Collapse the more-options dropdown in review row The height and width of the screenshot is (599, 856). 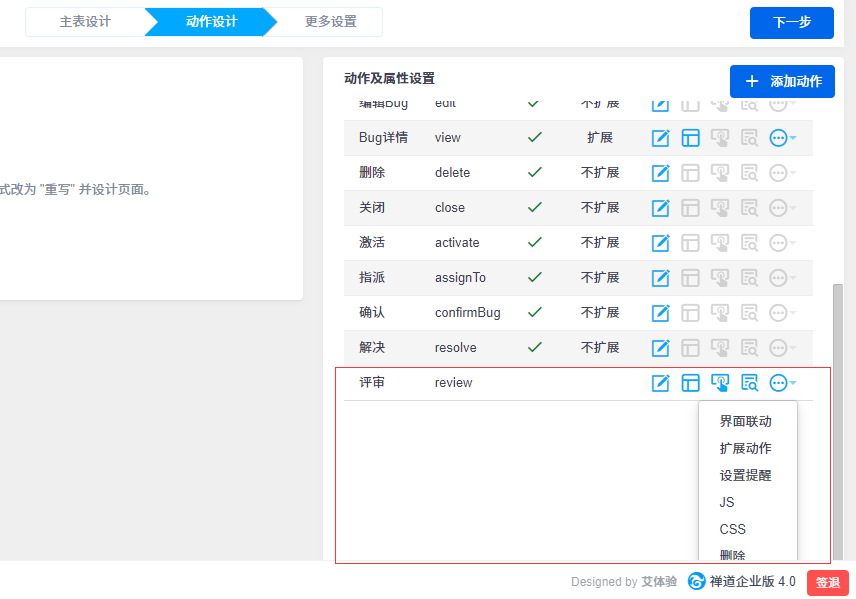pyautogui.click(x=782, y=383)
